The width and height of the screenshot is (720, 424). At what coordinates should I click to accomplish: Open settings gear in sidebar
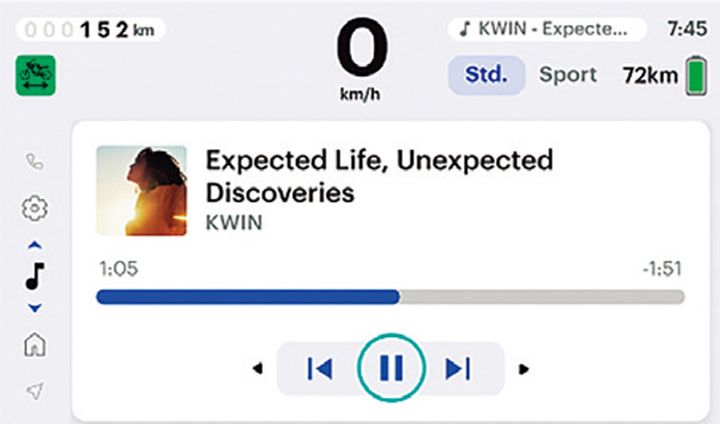click(x=36, y=209)
